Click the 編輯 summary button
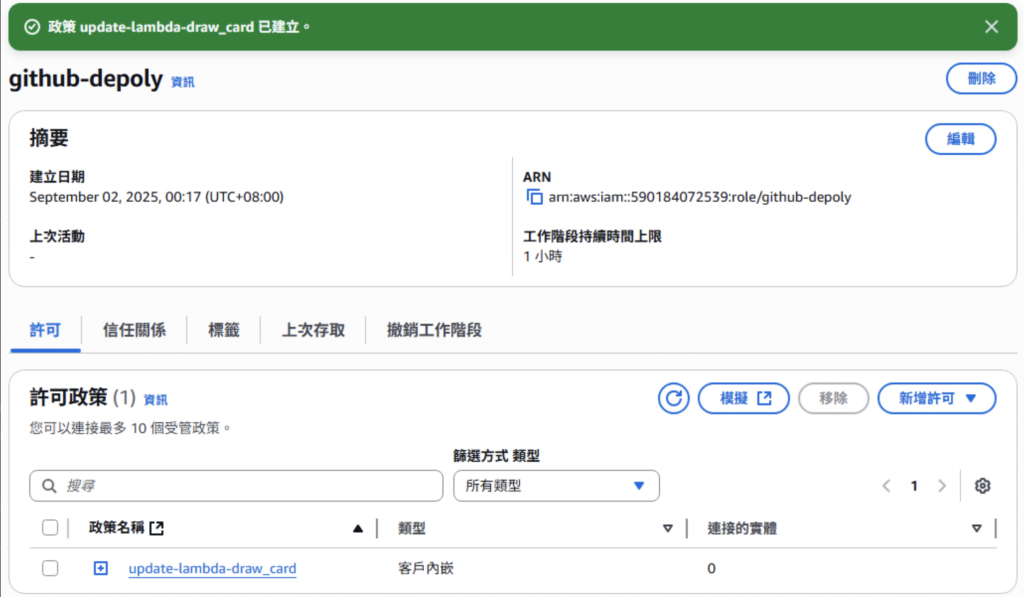The height and width of the screenshot is (597, 1024). [x=960, y=139]
